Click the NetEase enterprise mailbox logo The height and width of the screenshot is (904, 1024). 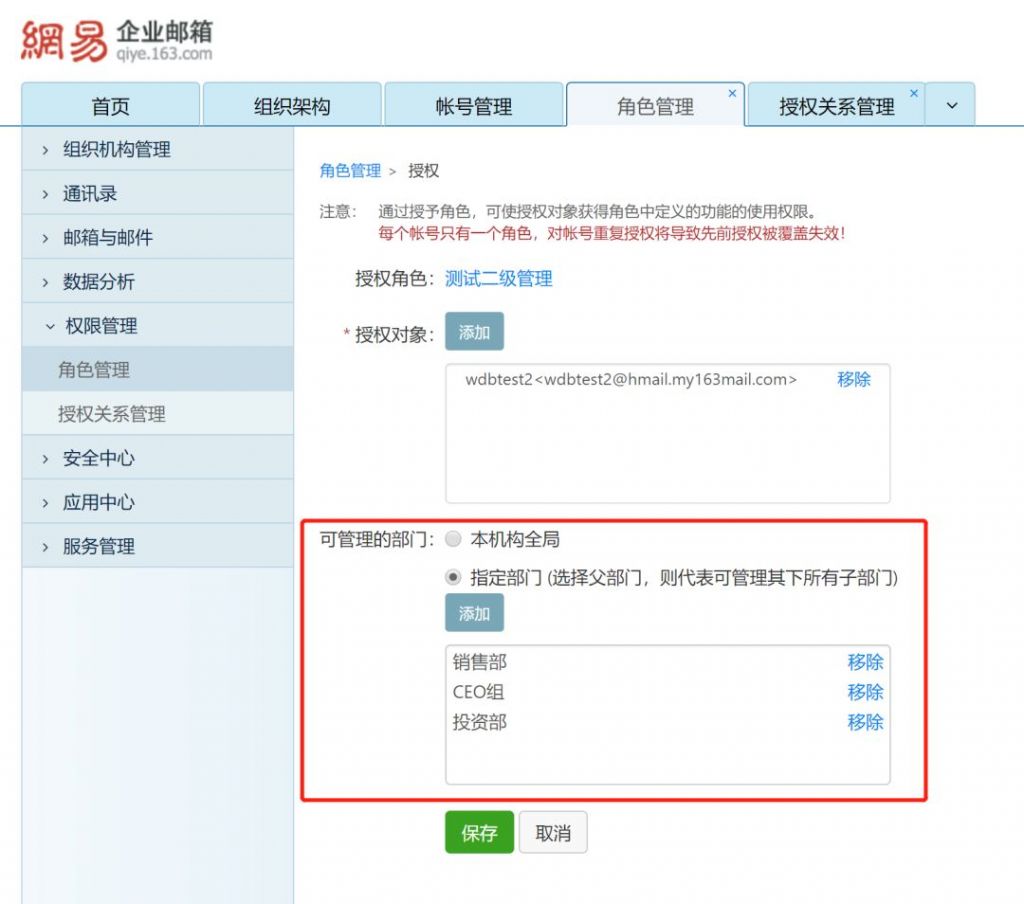pyautogui.click(x=116, y=41)
